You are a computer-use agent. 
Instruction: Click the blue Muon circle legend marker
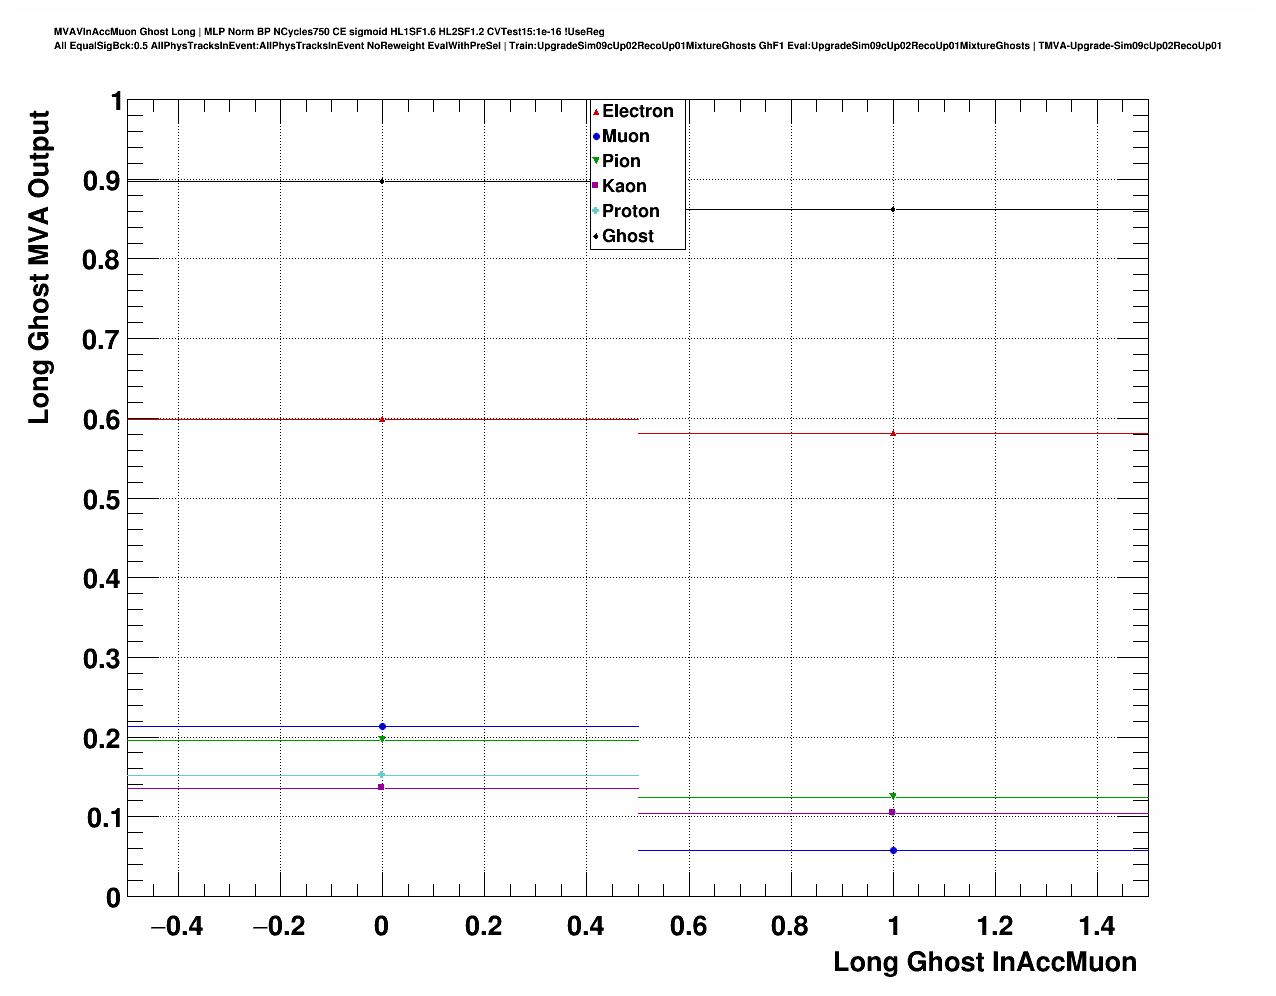click(596, 137)
